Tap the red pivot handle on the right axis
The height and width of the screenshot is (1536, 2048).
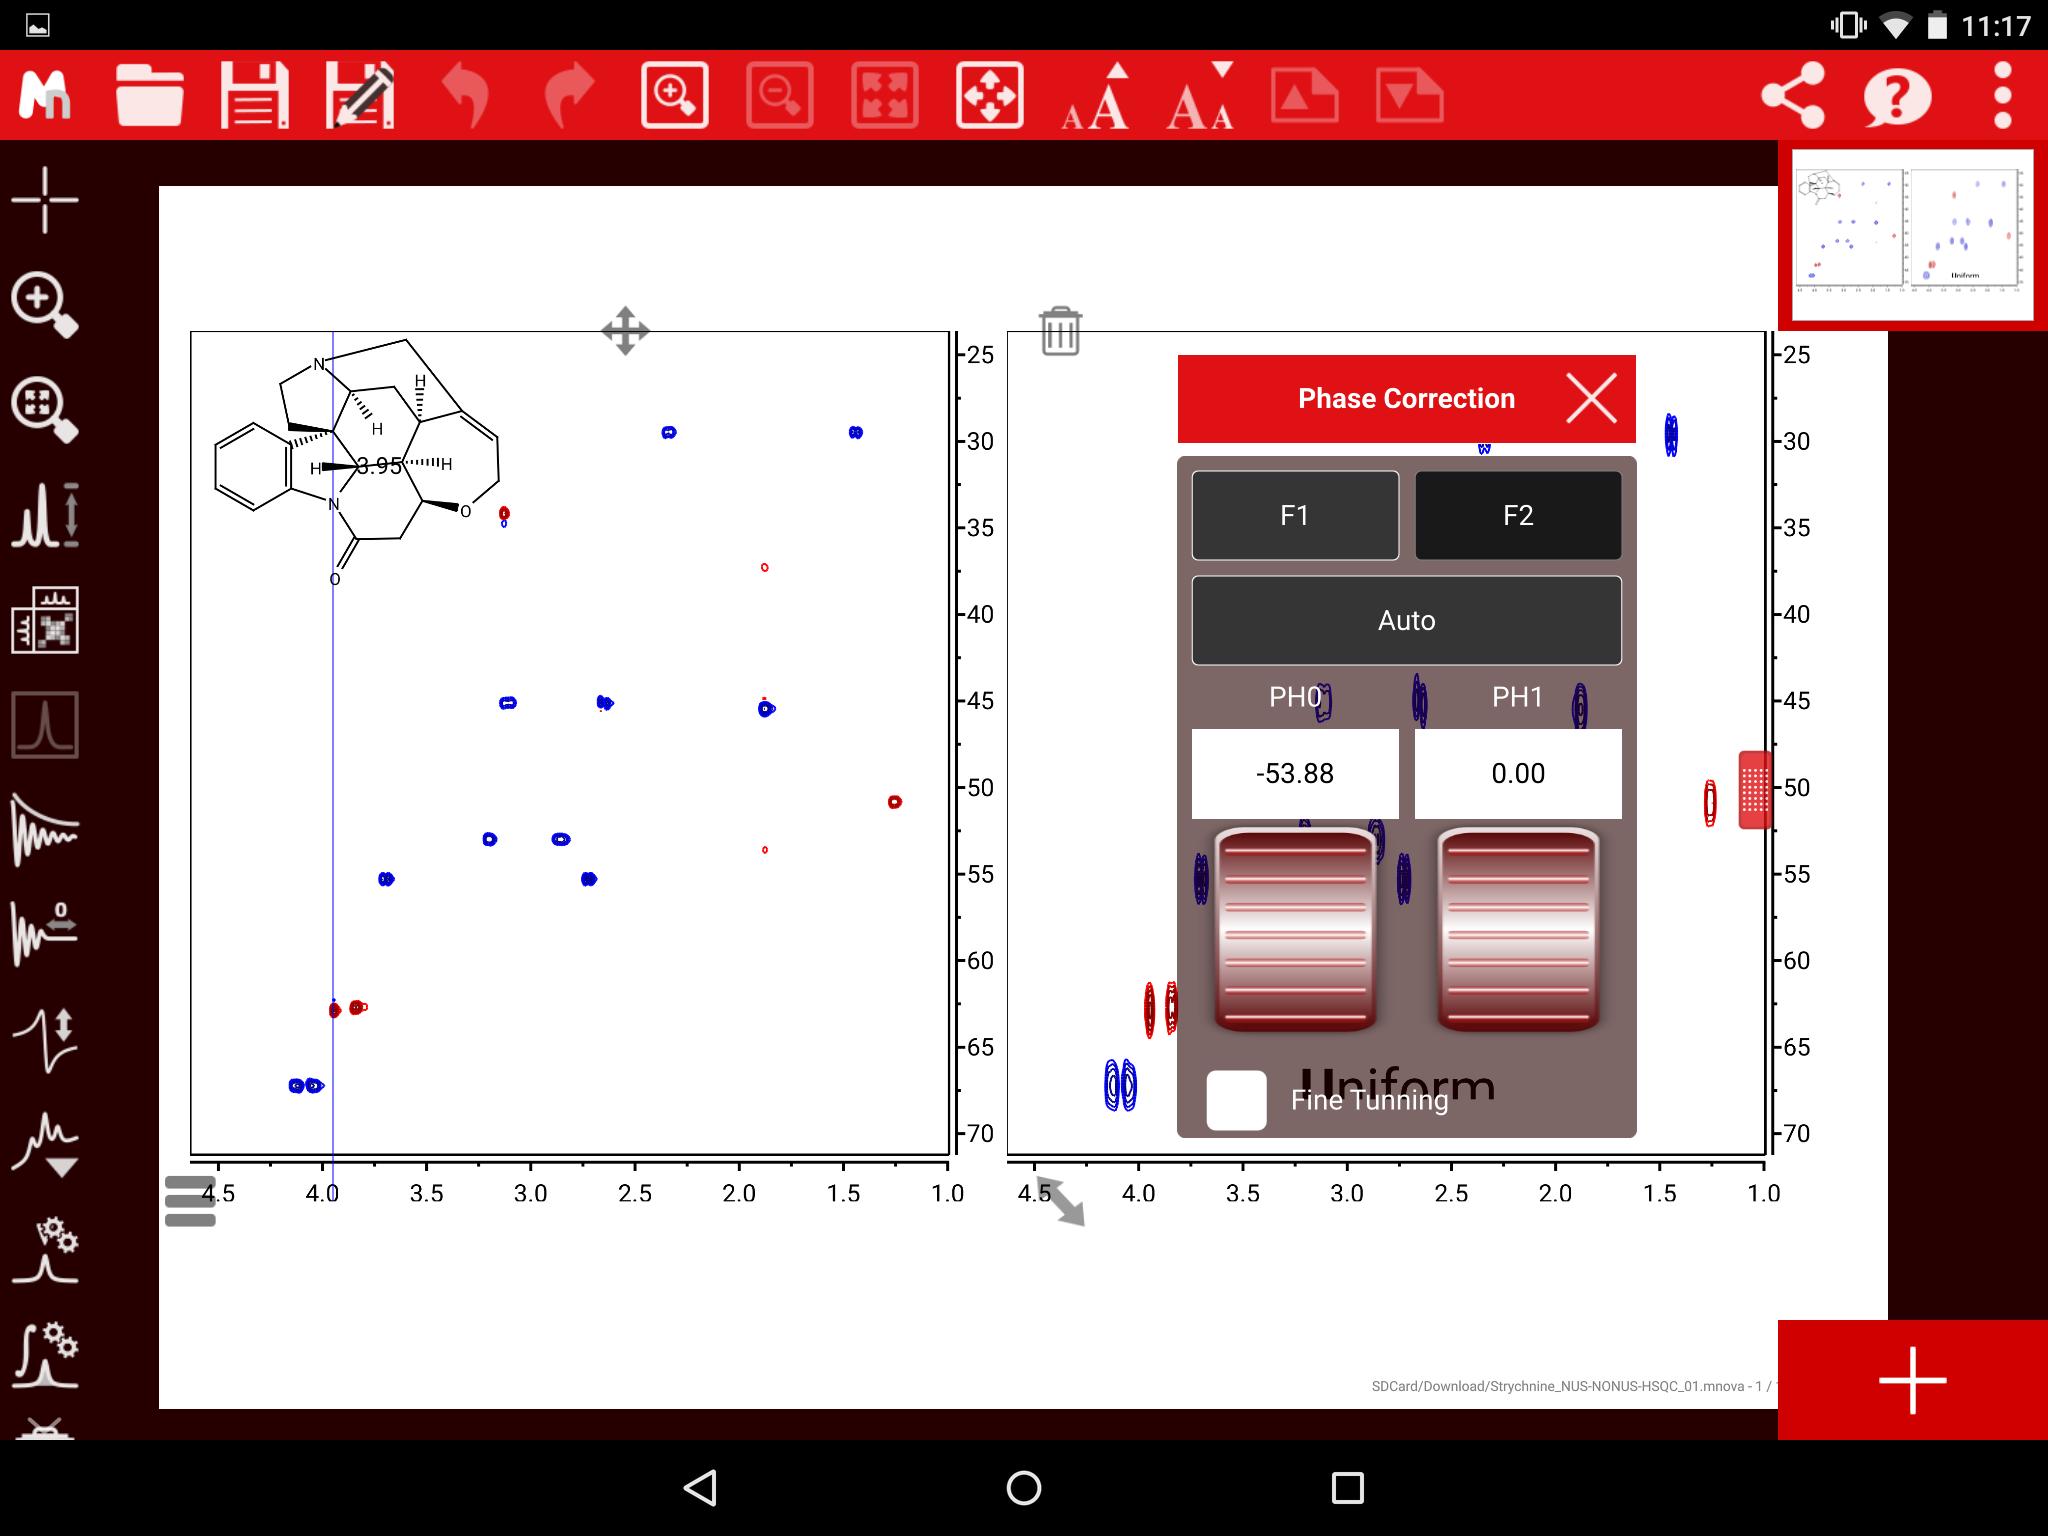click(x=1755, y=790)
